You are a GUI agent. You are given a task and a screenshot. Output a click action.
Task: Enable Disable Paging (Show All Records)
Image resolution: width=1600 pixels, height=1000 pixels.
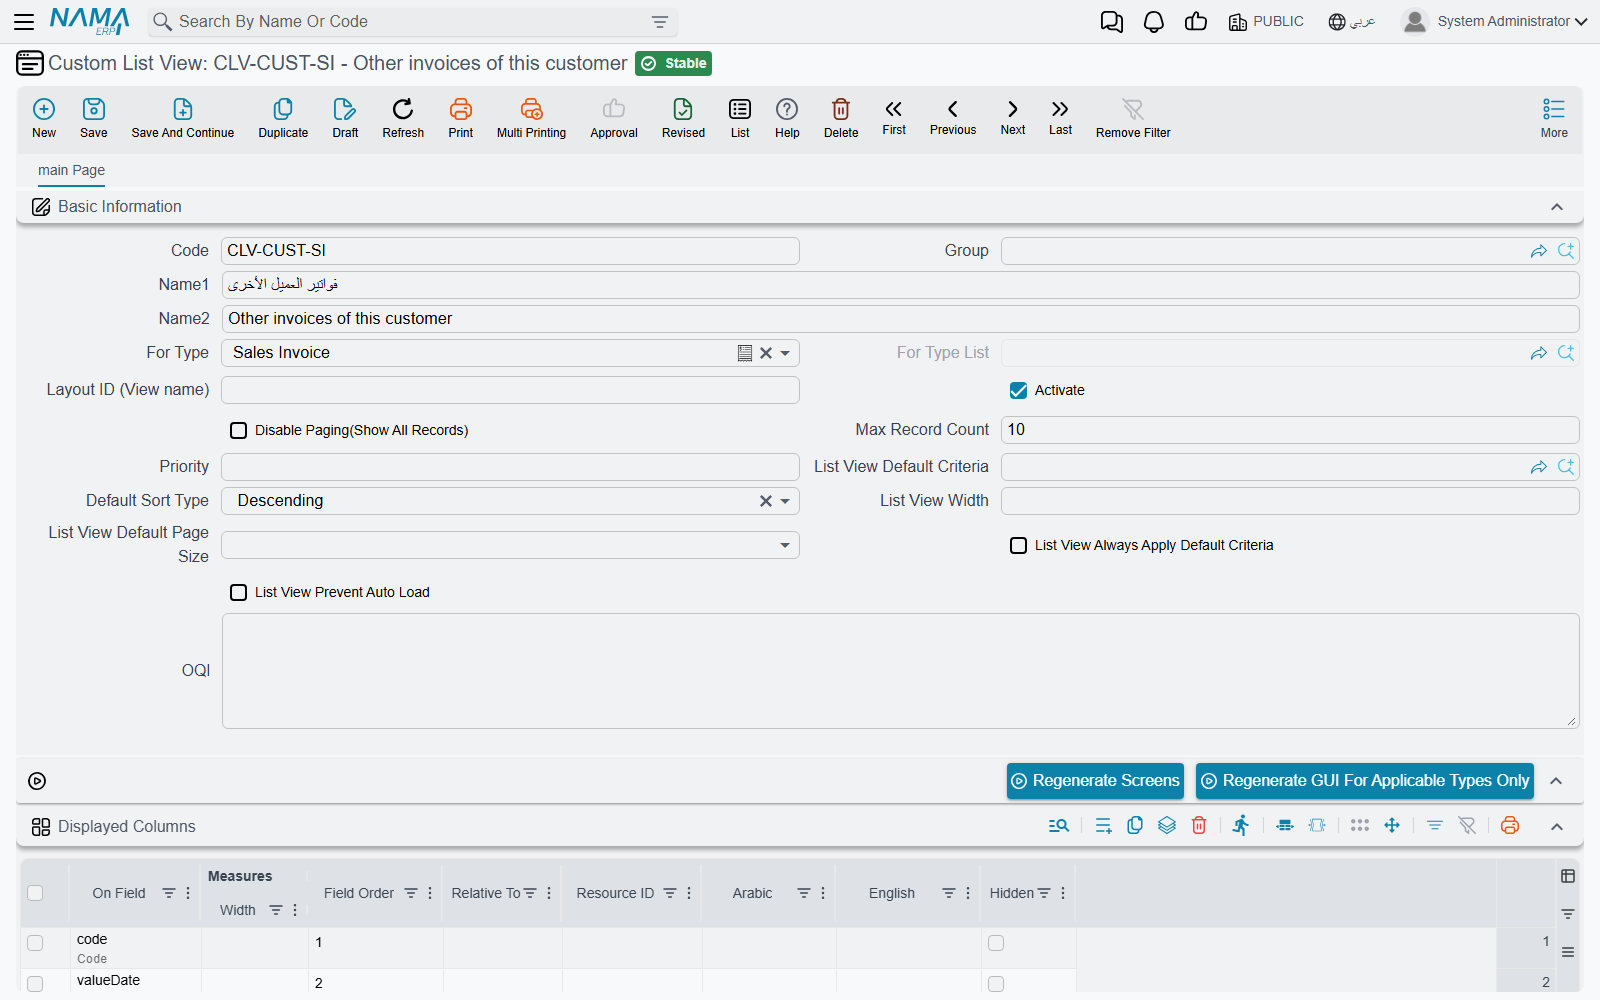coord(238,430)
